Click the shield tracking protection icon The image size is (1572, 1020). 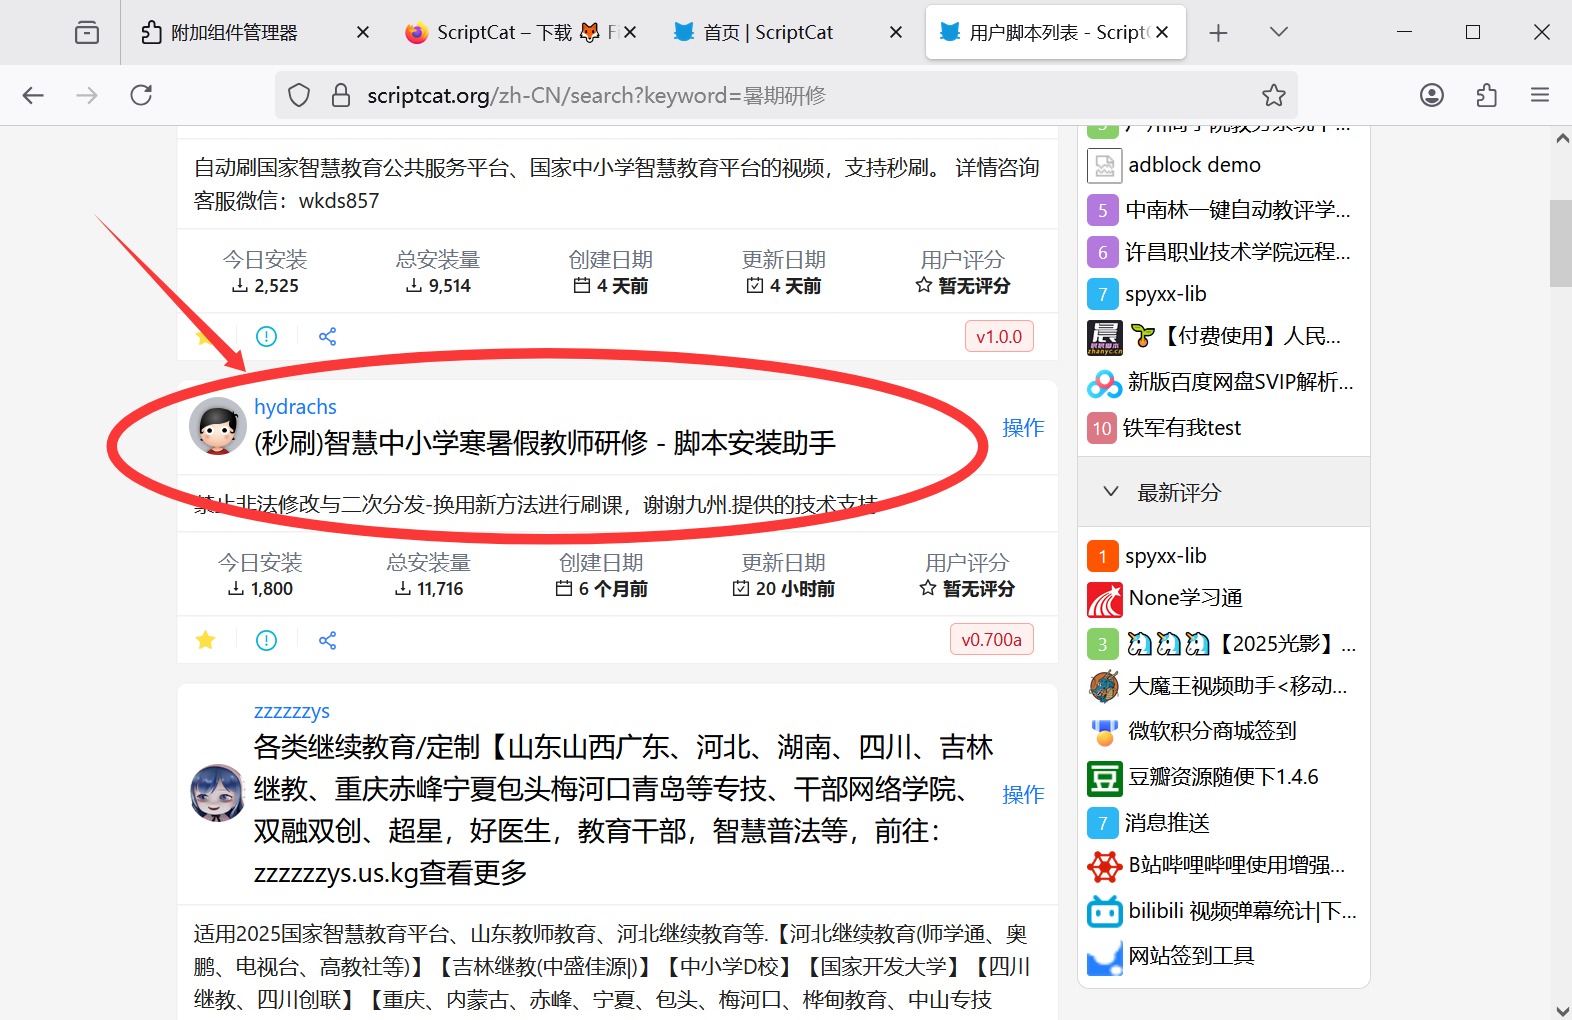299,95
